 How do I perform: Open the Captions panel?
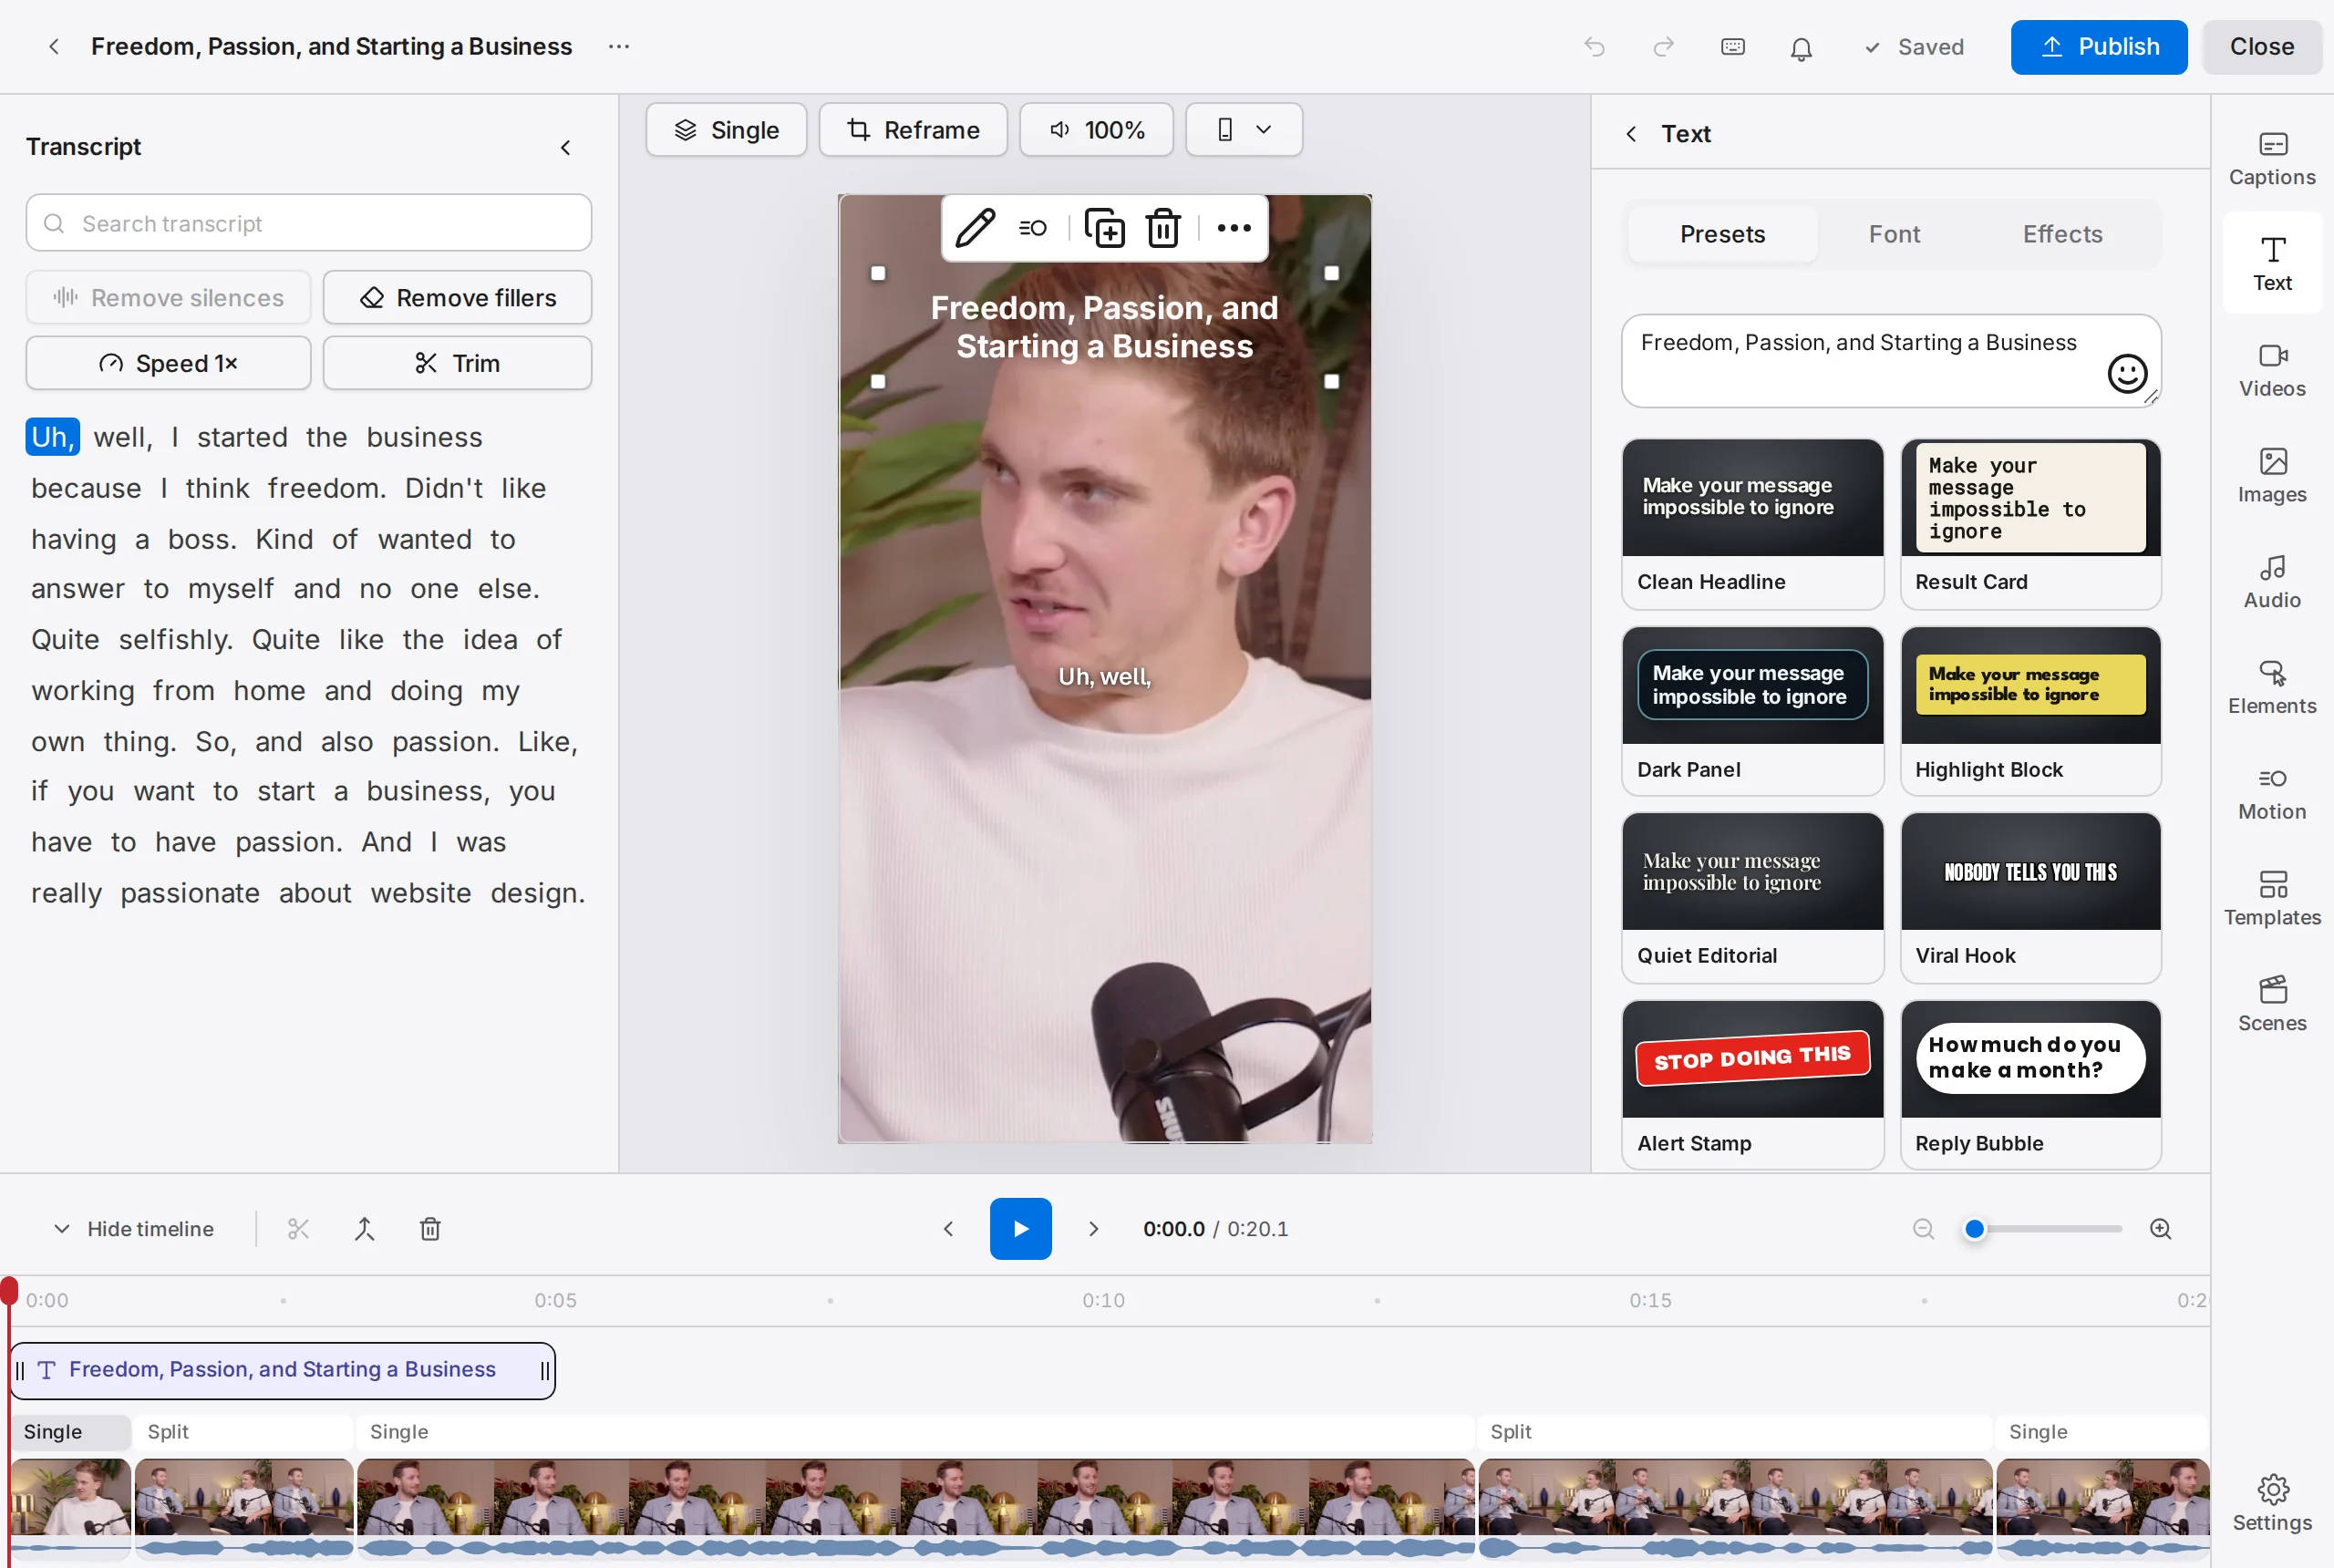2271,159
